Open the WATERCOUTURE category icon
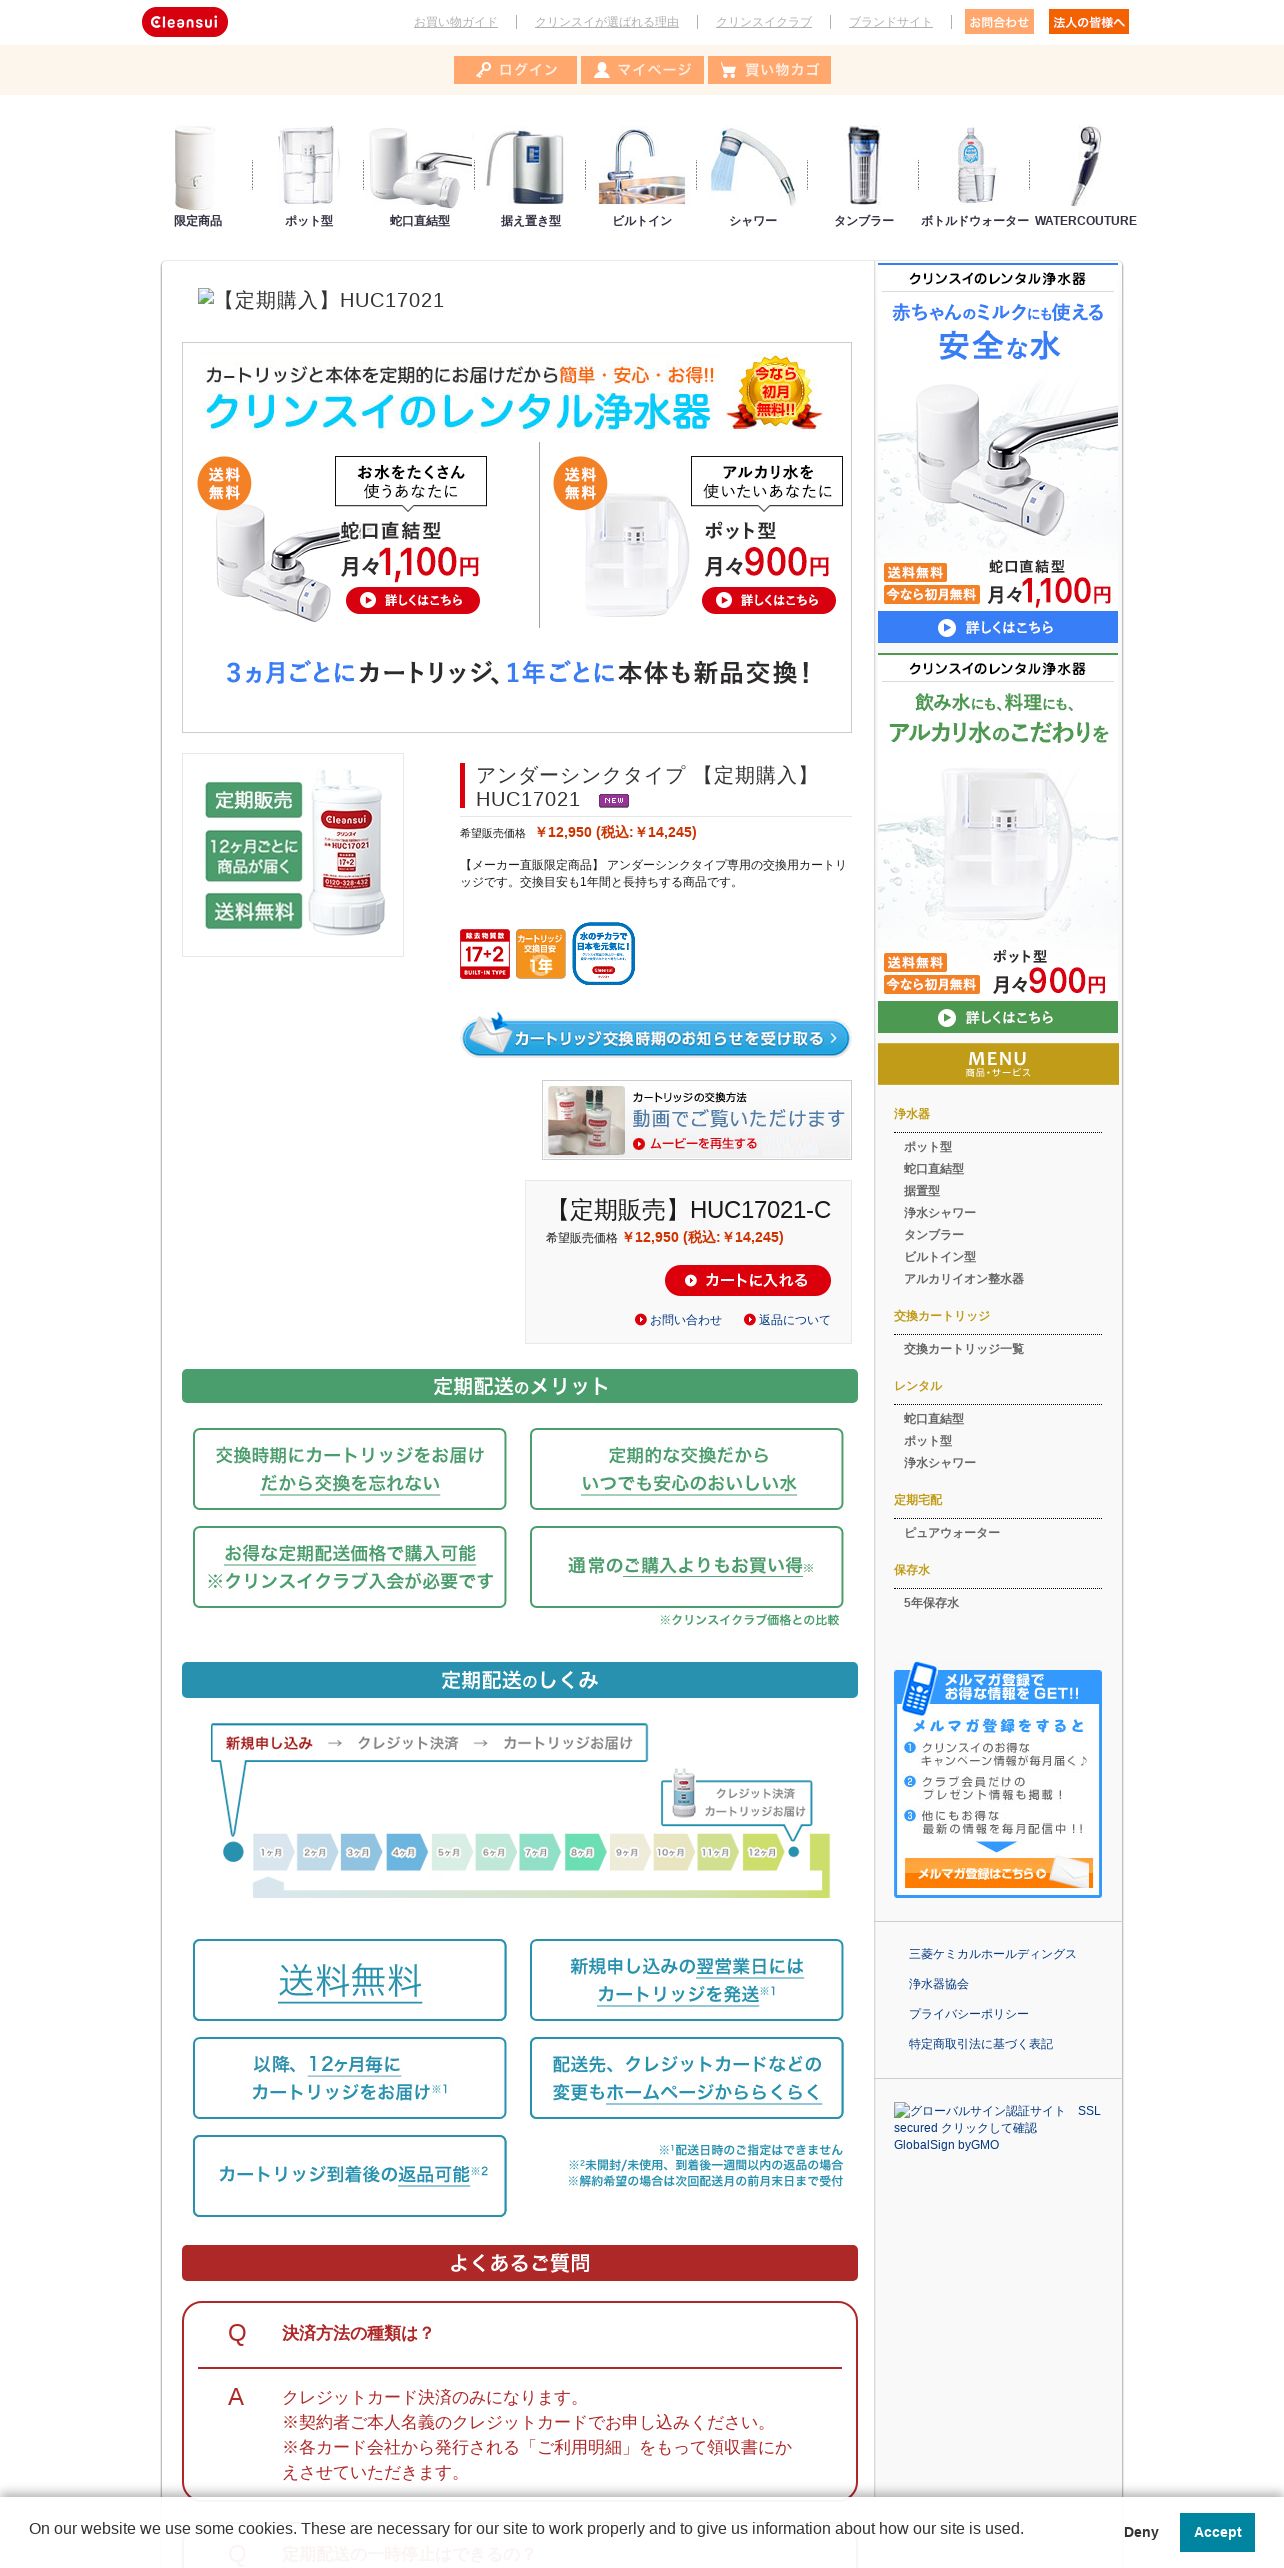The image size is (1284, 2568). point(1086,177)
